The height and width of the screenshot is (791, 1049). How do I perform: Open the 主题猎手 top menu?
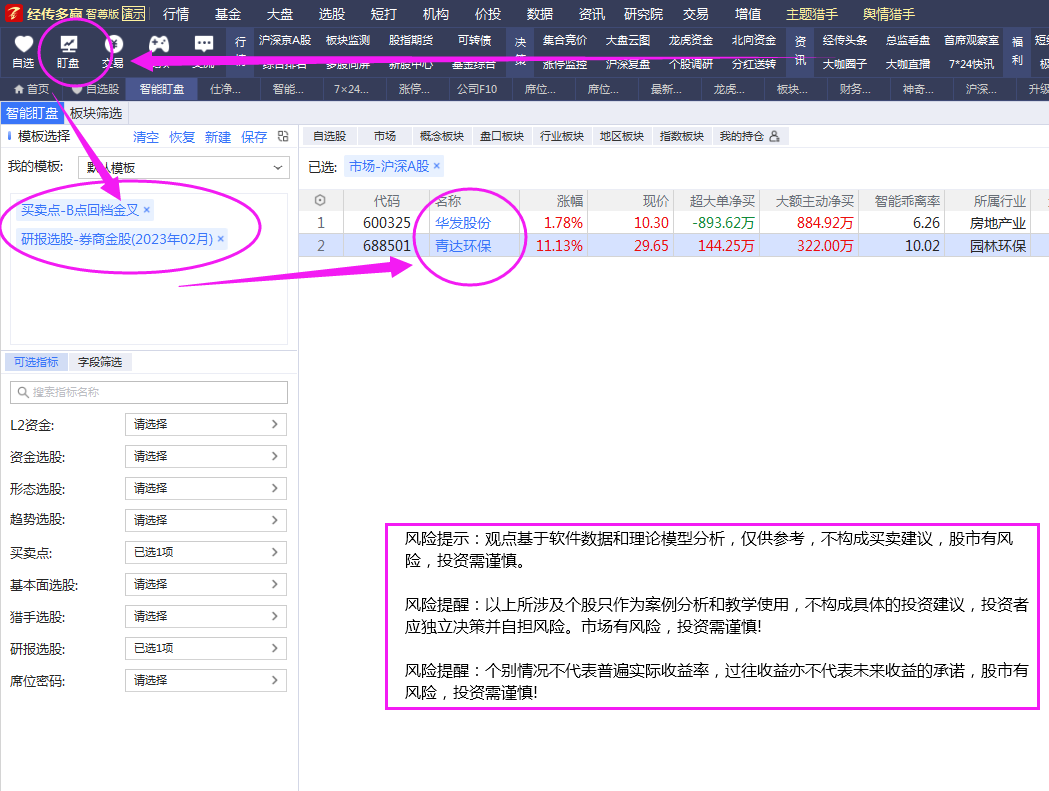tap(812, 14)
